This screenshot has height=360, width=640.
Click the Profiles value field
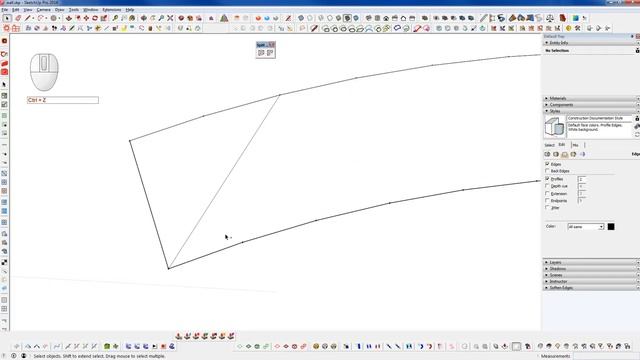click(582, 179)
